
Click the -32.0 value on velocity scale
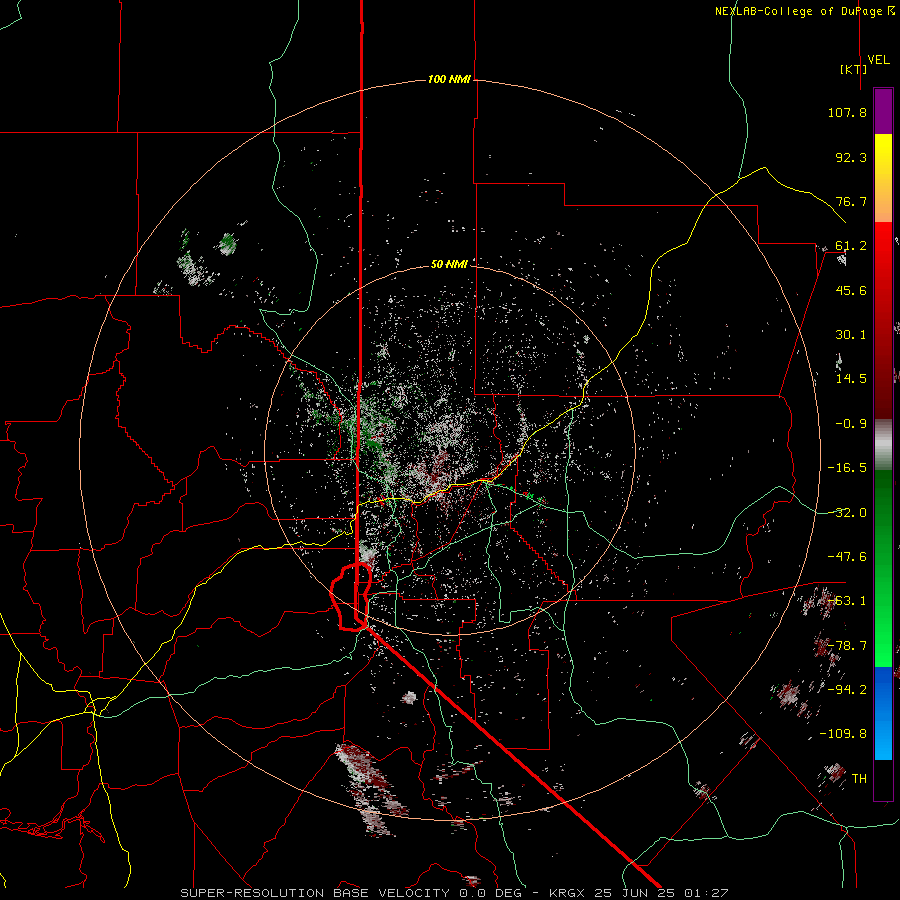click(x=847, y=513)
